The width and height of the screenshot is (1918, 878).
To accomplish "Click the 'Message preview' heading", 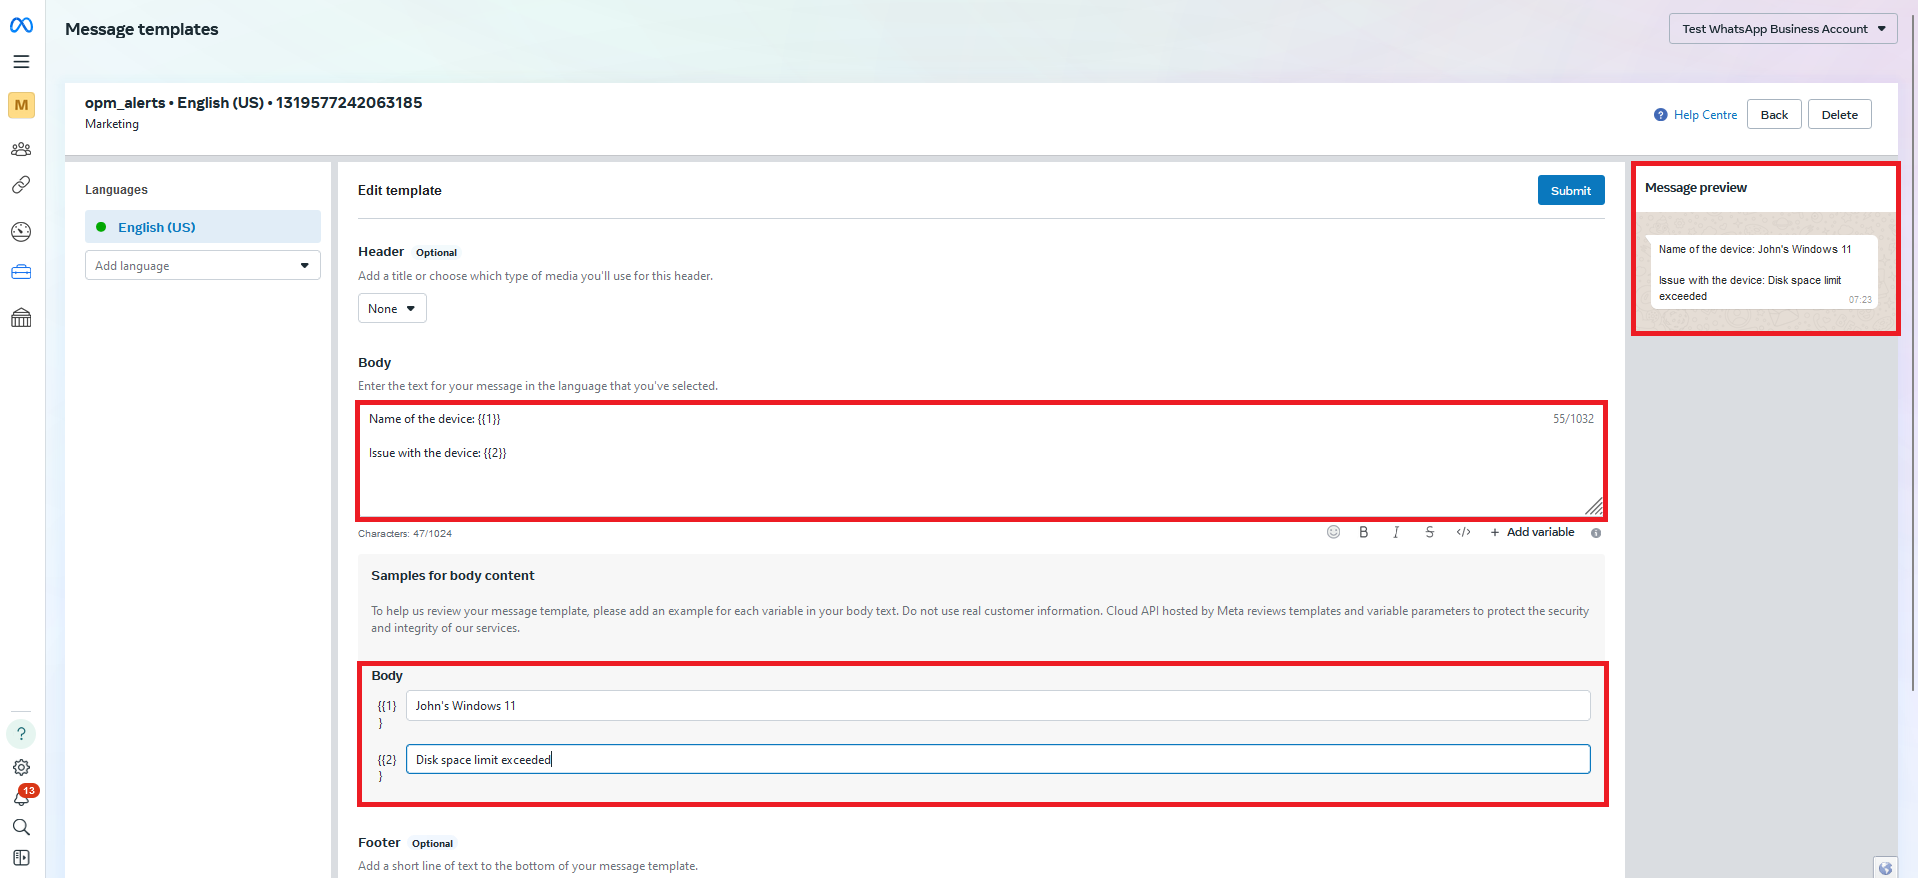I will (1696, 187).
